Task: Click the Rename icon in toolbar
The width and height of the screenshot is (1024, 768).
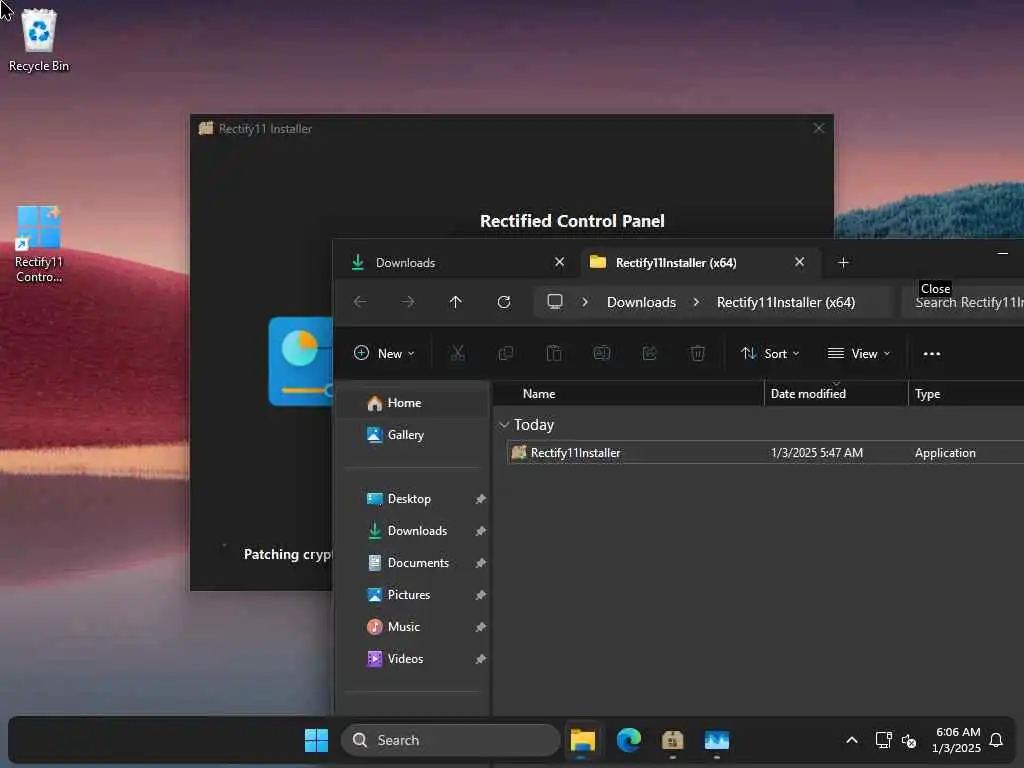Action: [601, 353]
